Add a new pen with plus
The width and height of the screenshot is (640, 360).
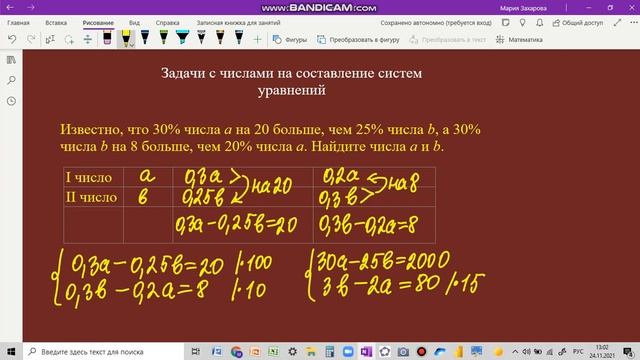click(x=257, y=40)
